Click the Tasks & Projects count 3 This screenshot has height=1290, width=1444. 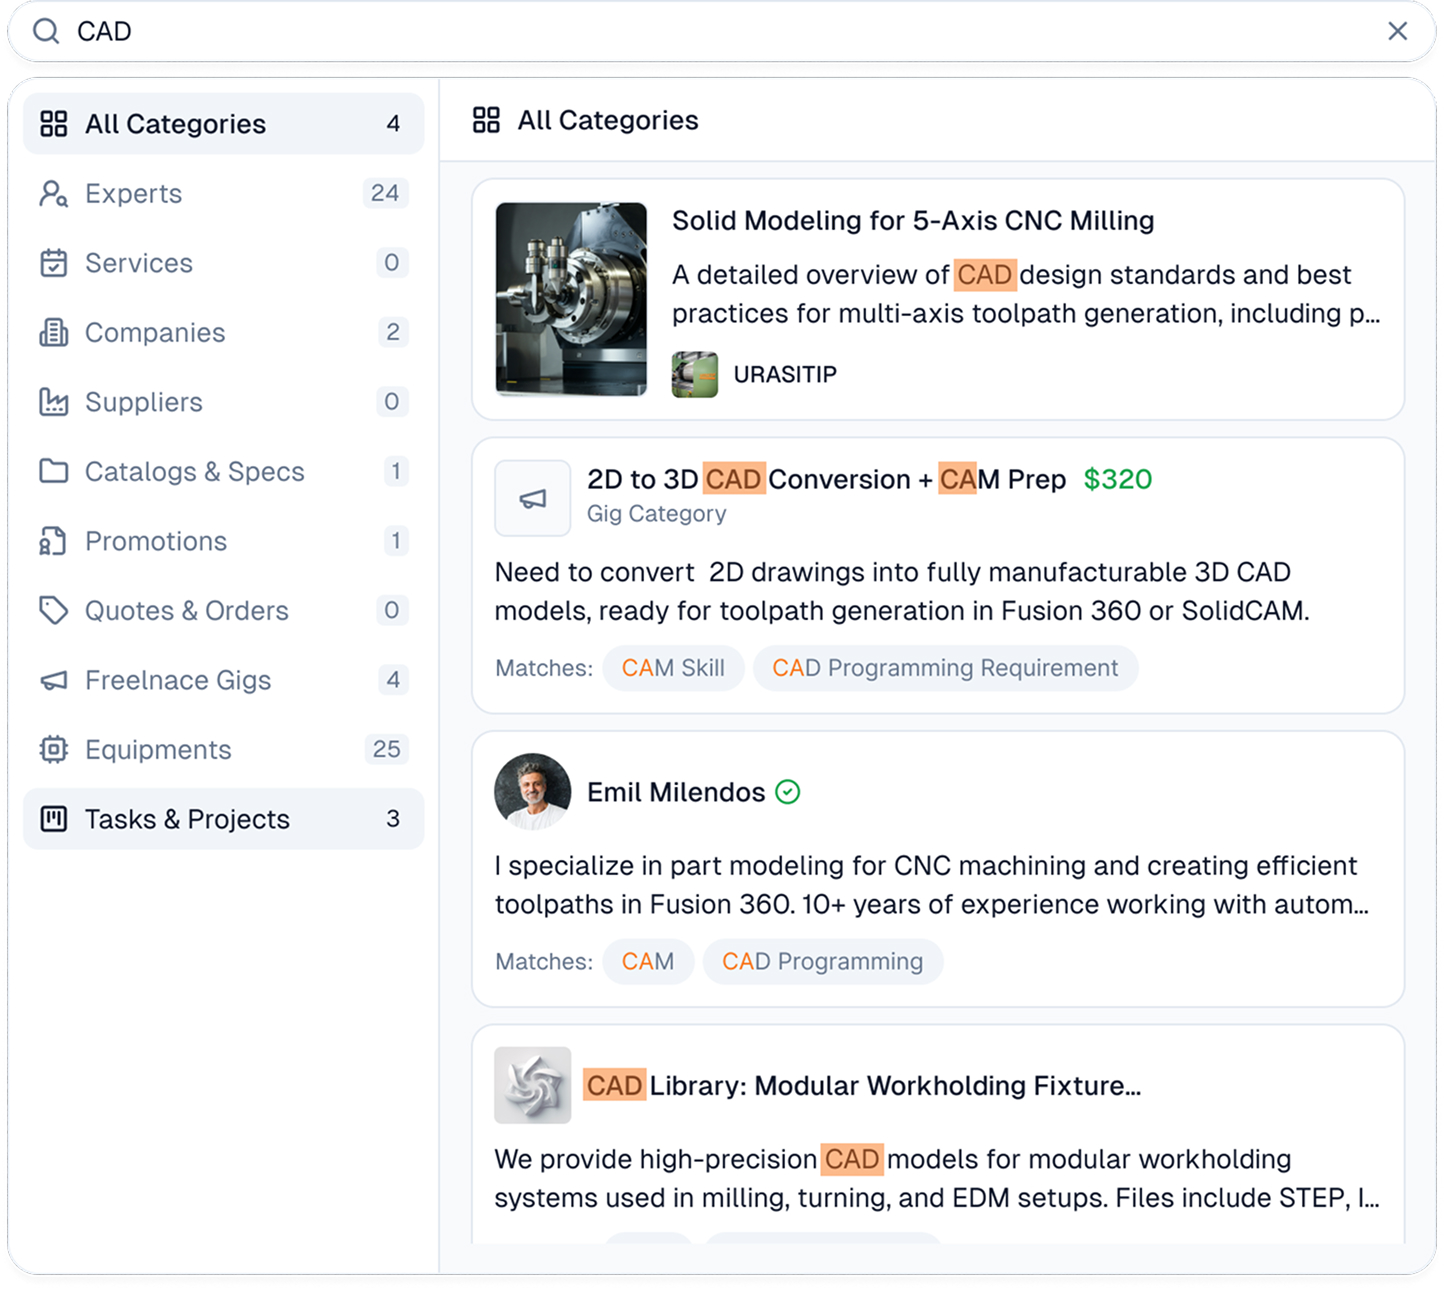pos(393,819)
